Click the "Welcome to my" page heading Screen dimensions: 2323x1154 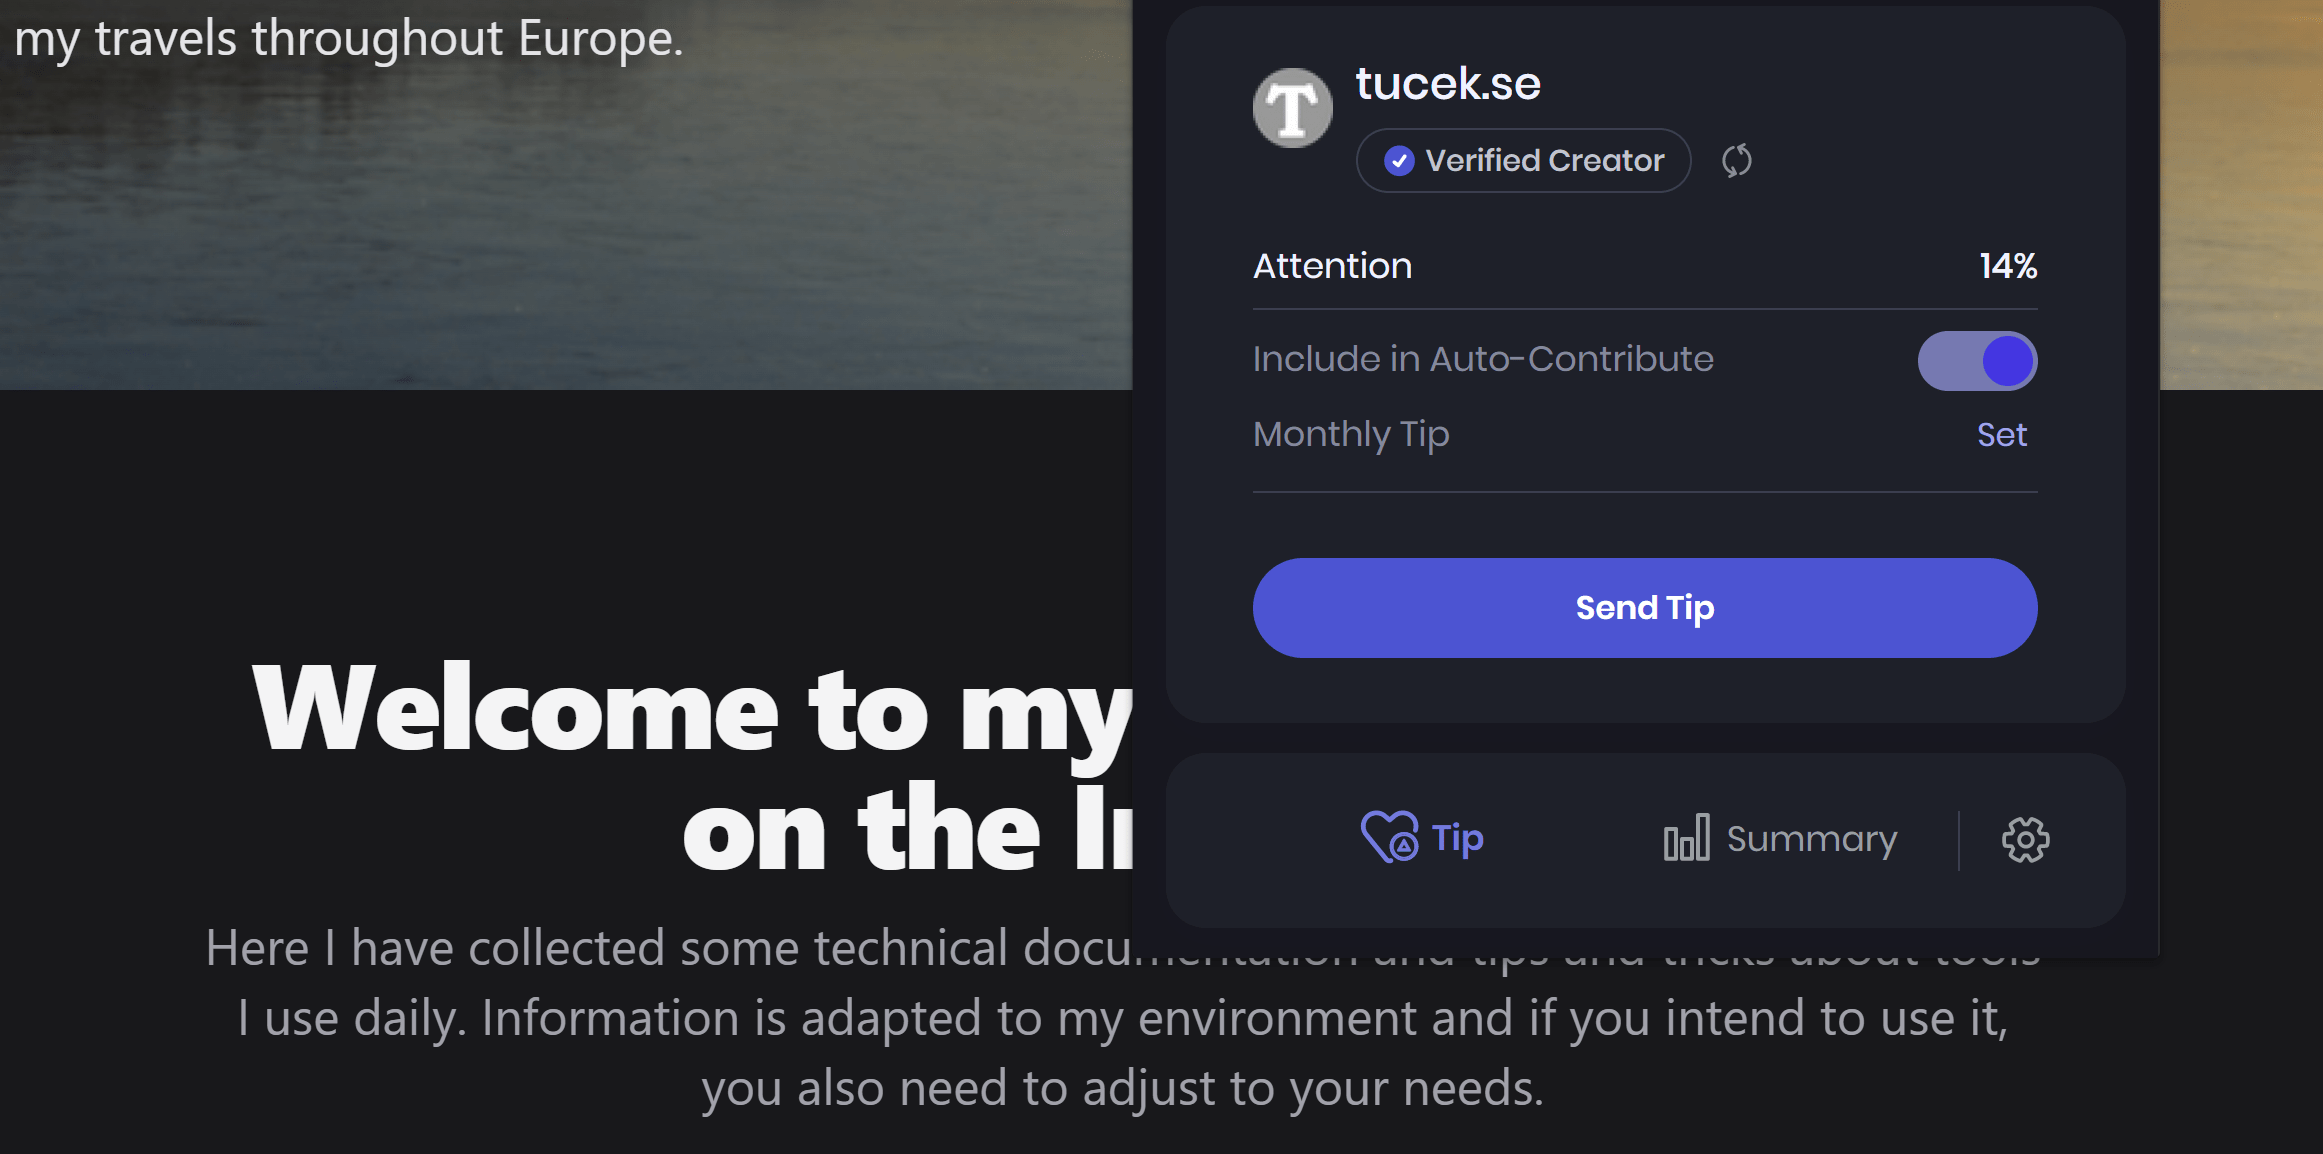[x=692, y=710]
